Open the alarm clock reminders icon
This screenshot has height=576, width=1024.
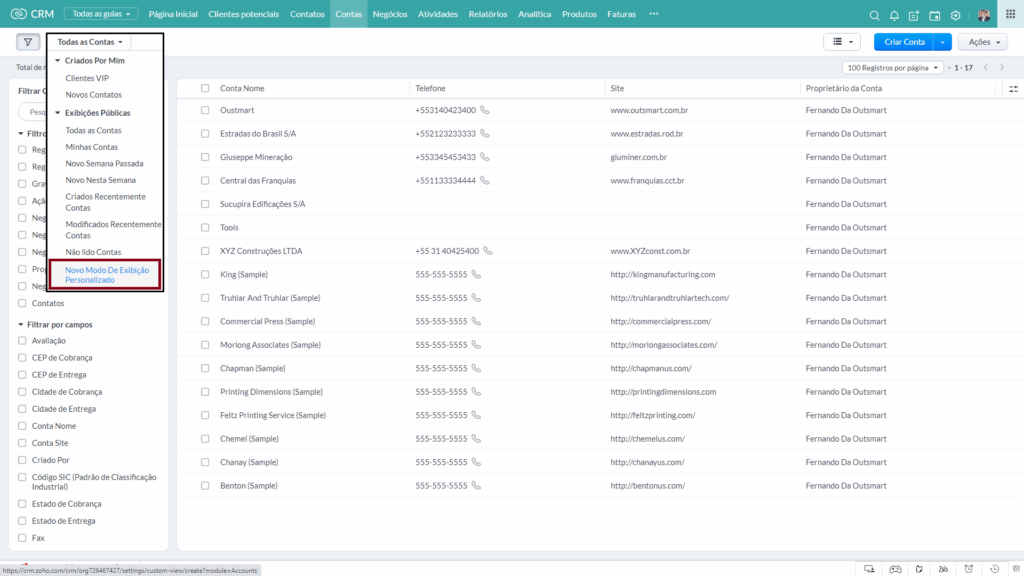pos(969,569)
